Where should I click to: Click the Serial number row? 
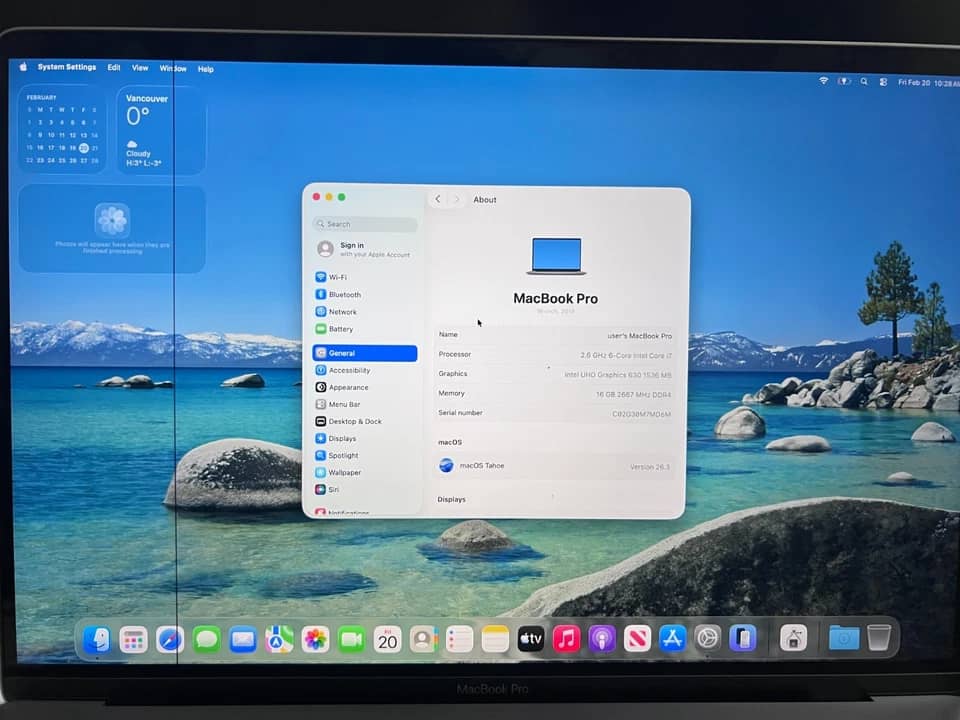click(555, 413)
